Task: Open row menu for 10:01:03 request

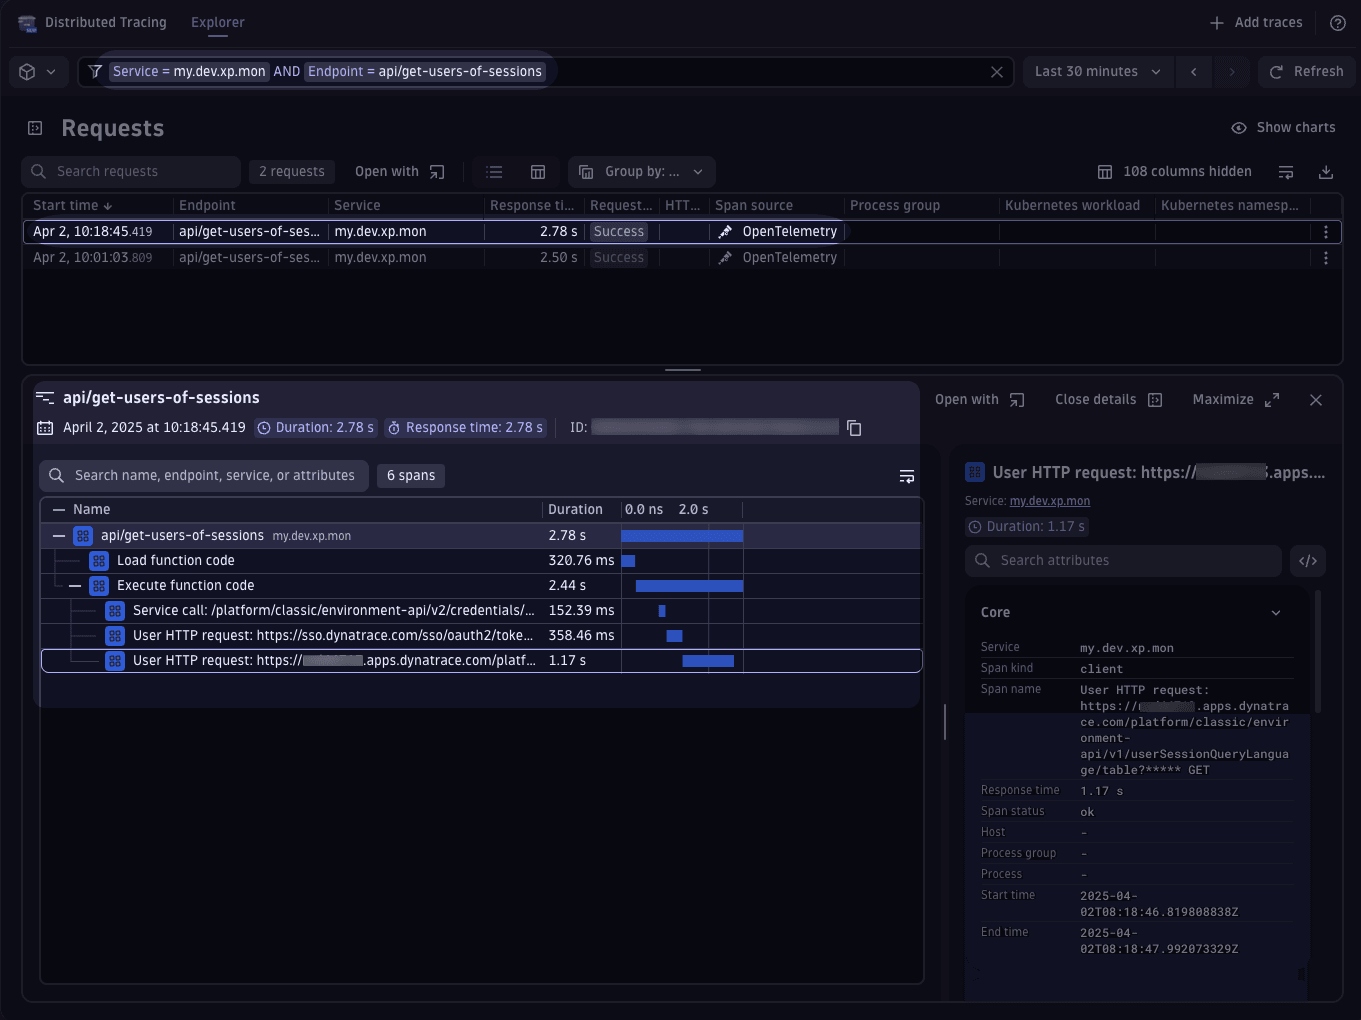Action: pos(1326,258)
